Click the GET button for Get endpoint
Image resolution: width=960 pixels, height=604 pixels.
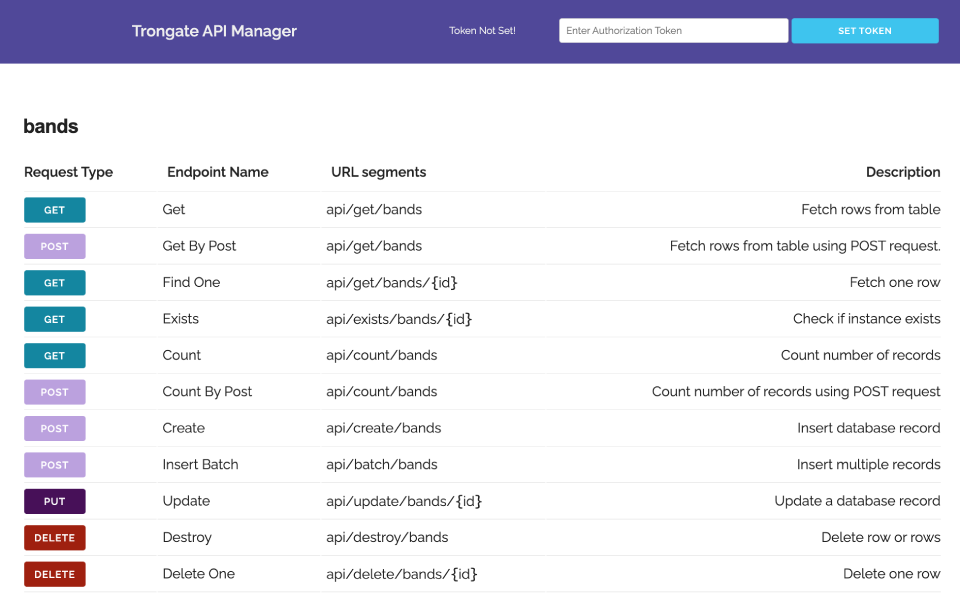tap(54, 210)
